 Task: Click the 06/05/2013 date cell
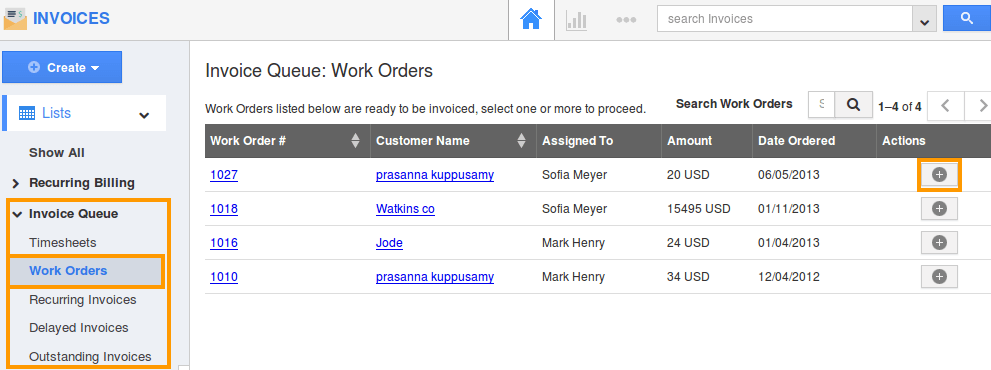[x=789, y=175]
